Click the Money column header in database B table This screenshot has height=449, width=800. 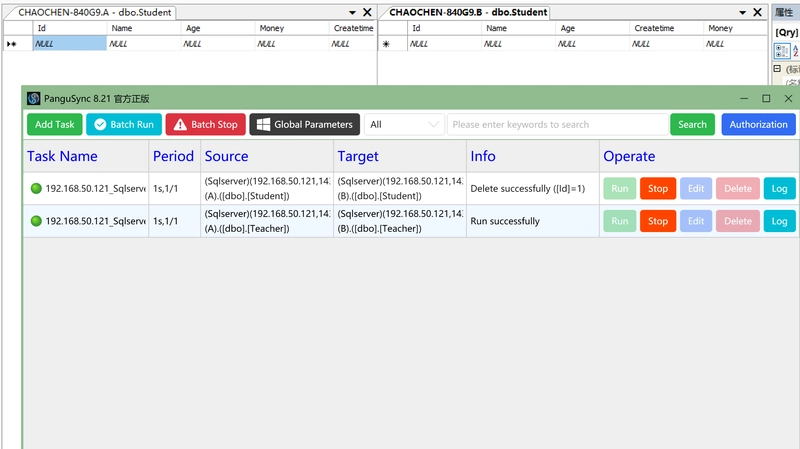(x=735, y=28)
